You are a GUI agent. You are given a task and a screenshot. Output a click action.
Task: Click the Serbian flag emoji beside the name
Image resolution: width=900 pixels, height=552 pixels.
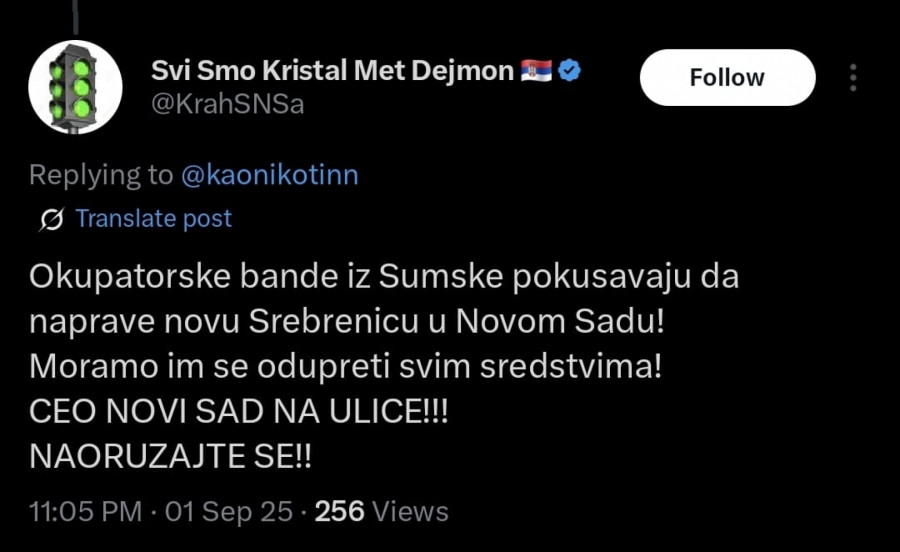coord(537,71)
